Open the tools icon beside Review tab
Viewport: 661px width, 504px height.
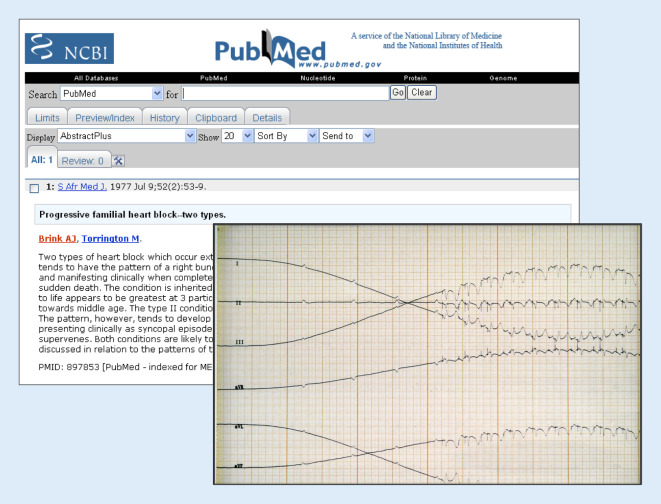click(x=118, y=161)
